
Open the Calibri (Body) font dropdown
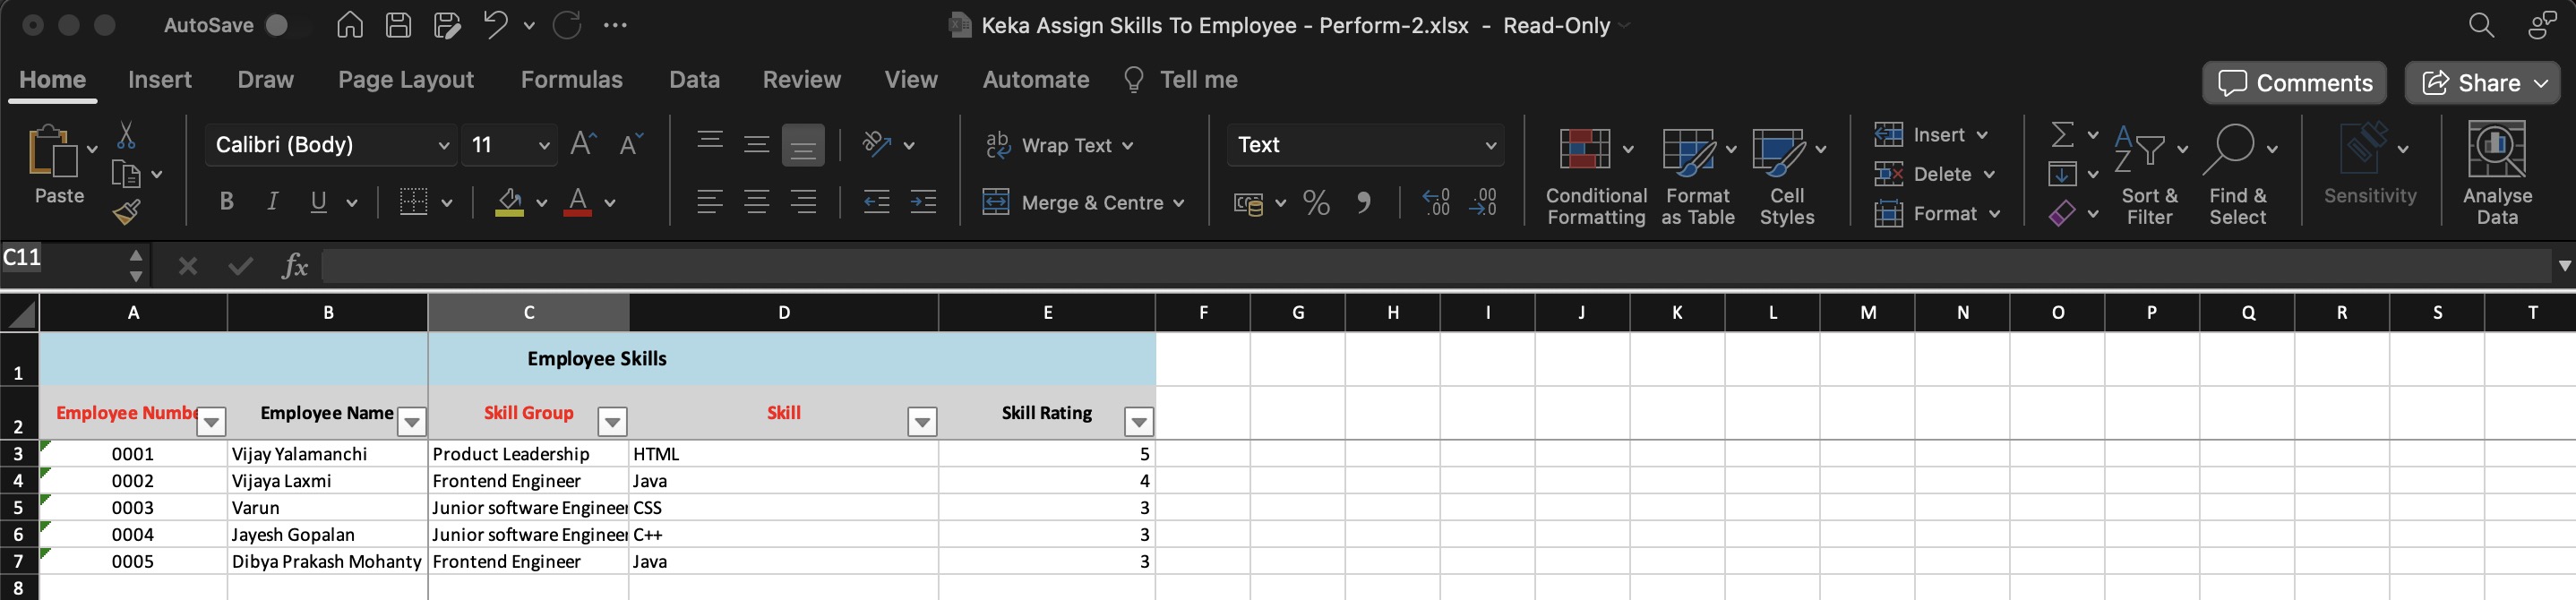tap(443, 145)
